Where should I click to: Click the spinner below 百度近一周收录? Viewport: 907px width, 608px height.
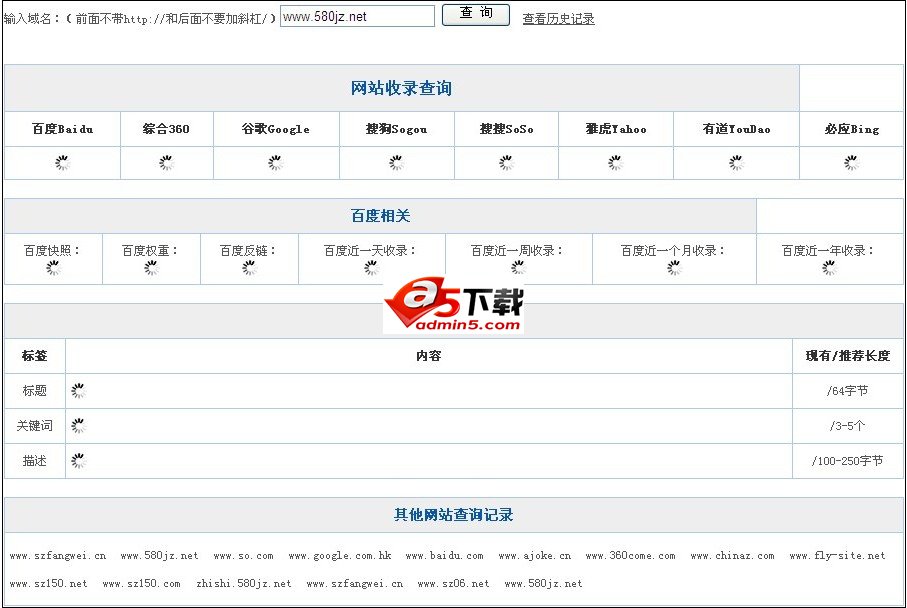[x=518, y=268]
